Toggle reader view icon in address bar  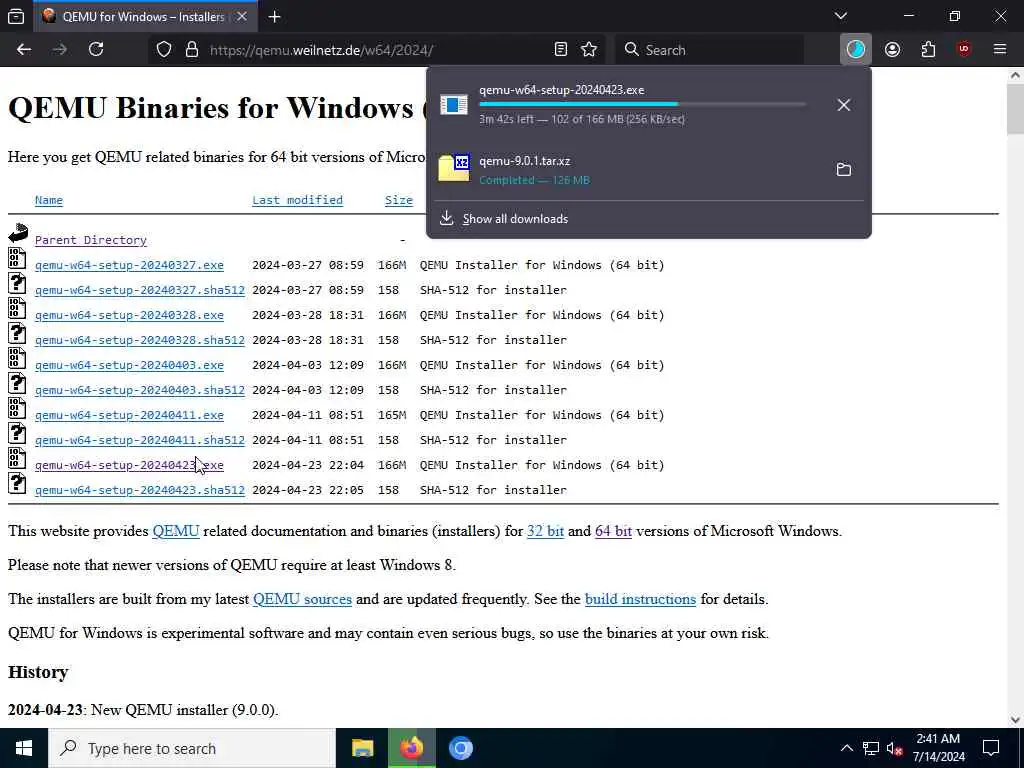click(560, 50)
